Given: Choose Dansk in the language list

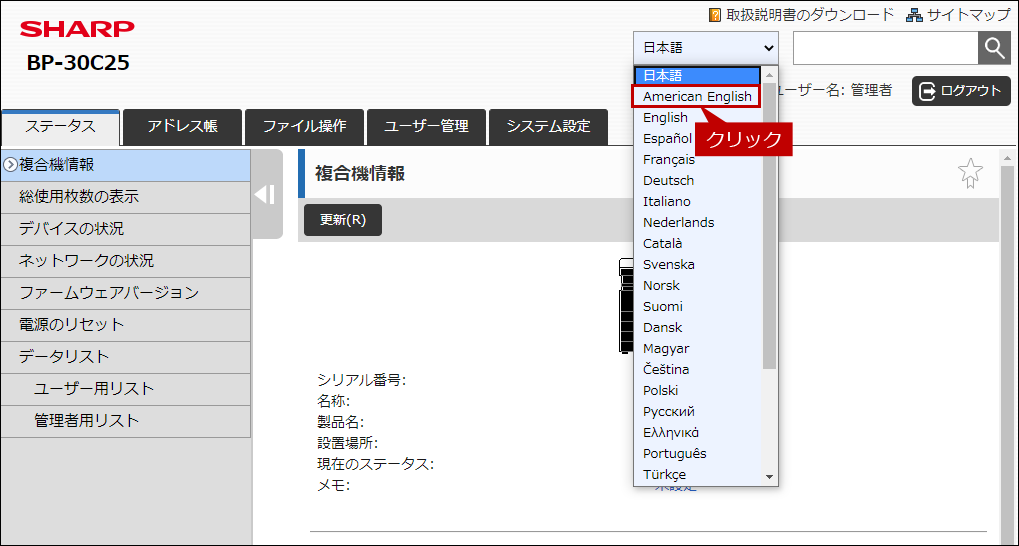Looking at the screenshot, I should click(697, 328).
